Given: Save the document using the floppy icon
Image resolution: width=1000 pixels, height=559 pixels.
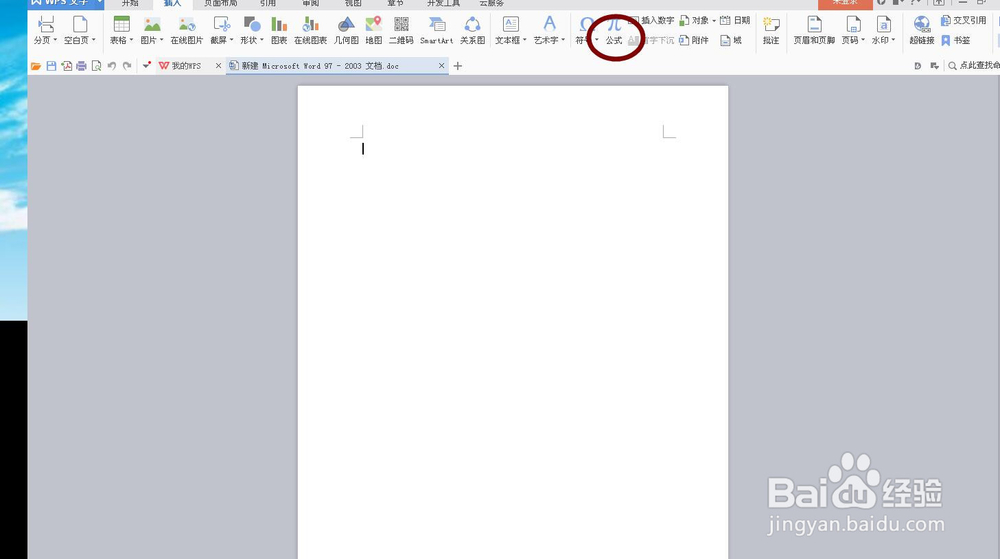Looking at the screenshot, I should [51, 66].
